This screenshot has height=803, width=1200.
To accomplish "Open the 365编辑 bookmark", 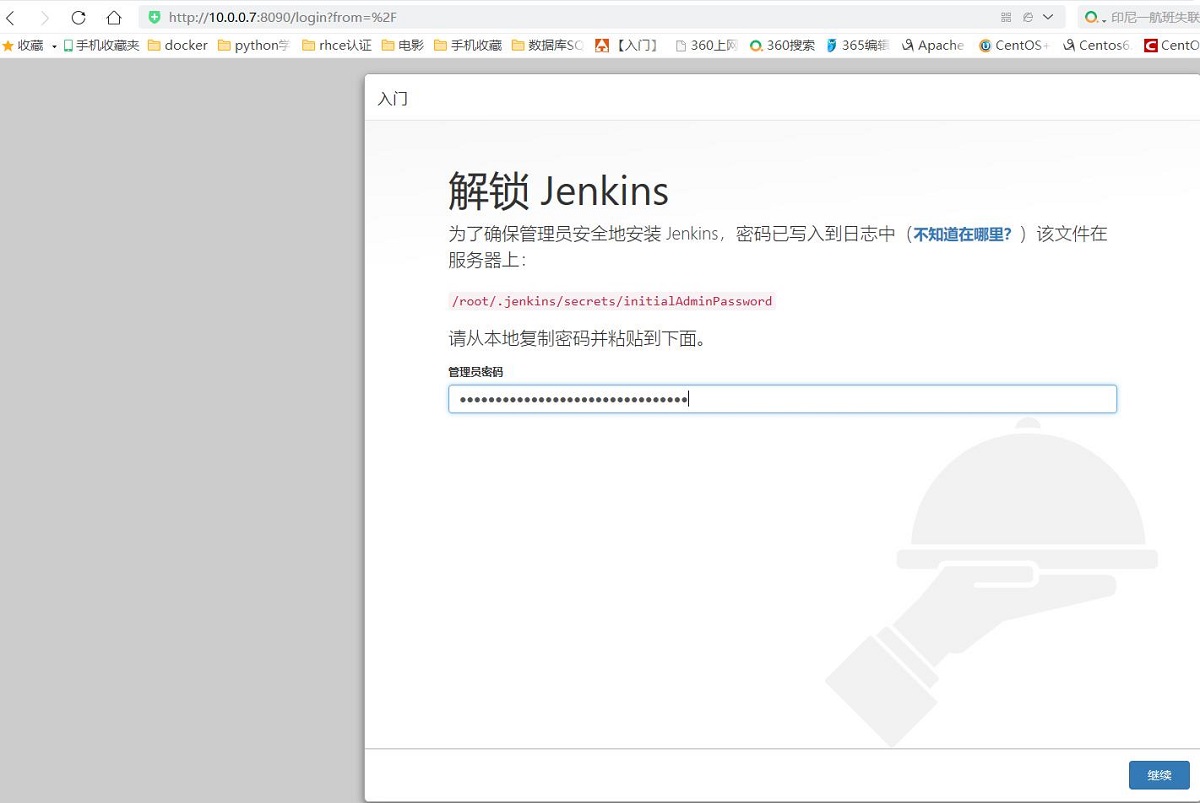I will (x=858, y=45).
